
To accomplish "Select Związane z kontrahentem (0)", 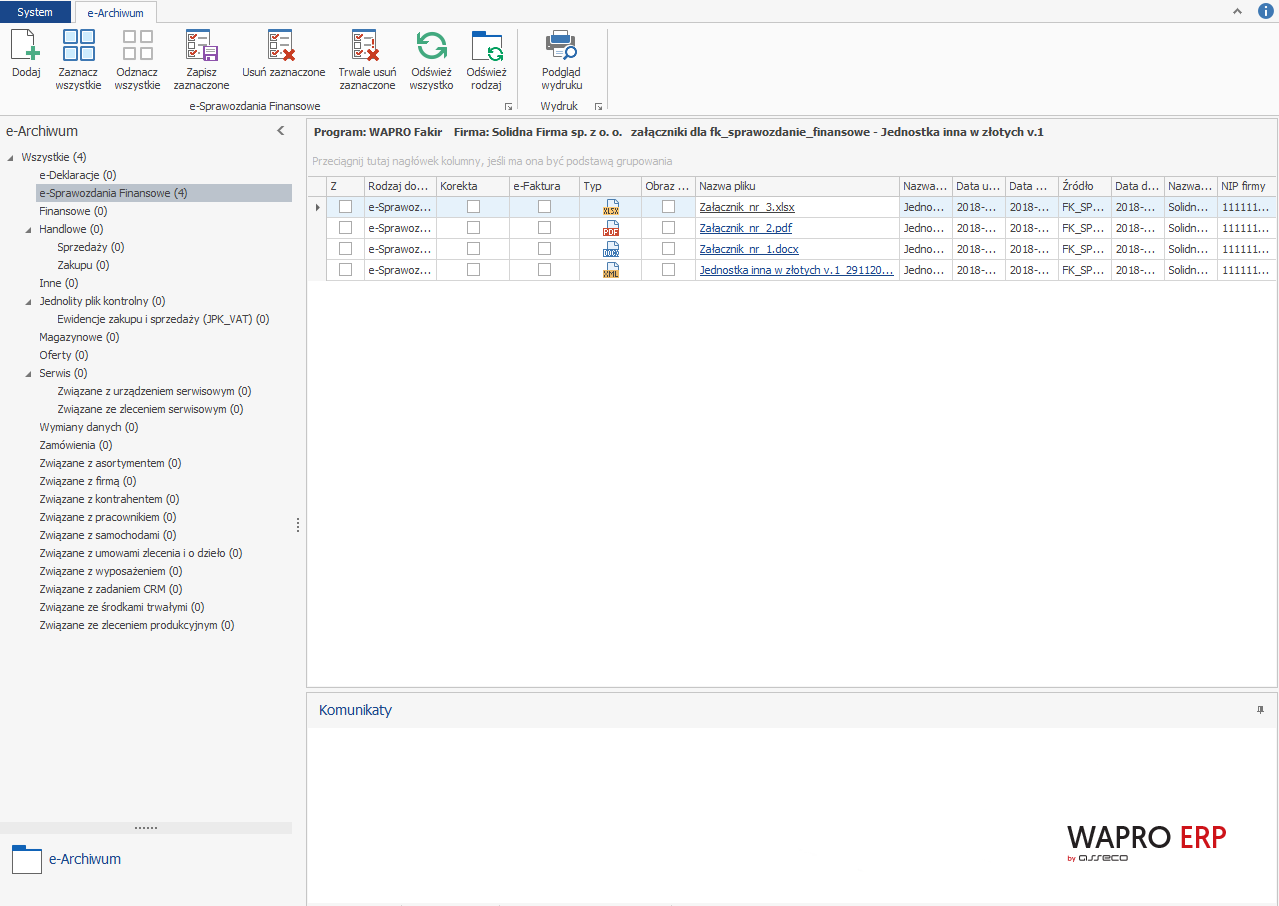I will click(x=109, y=499).
